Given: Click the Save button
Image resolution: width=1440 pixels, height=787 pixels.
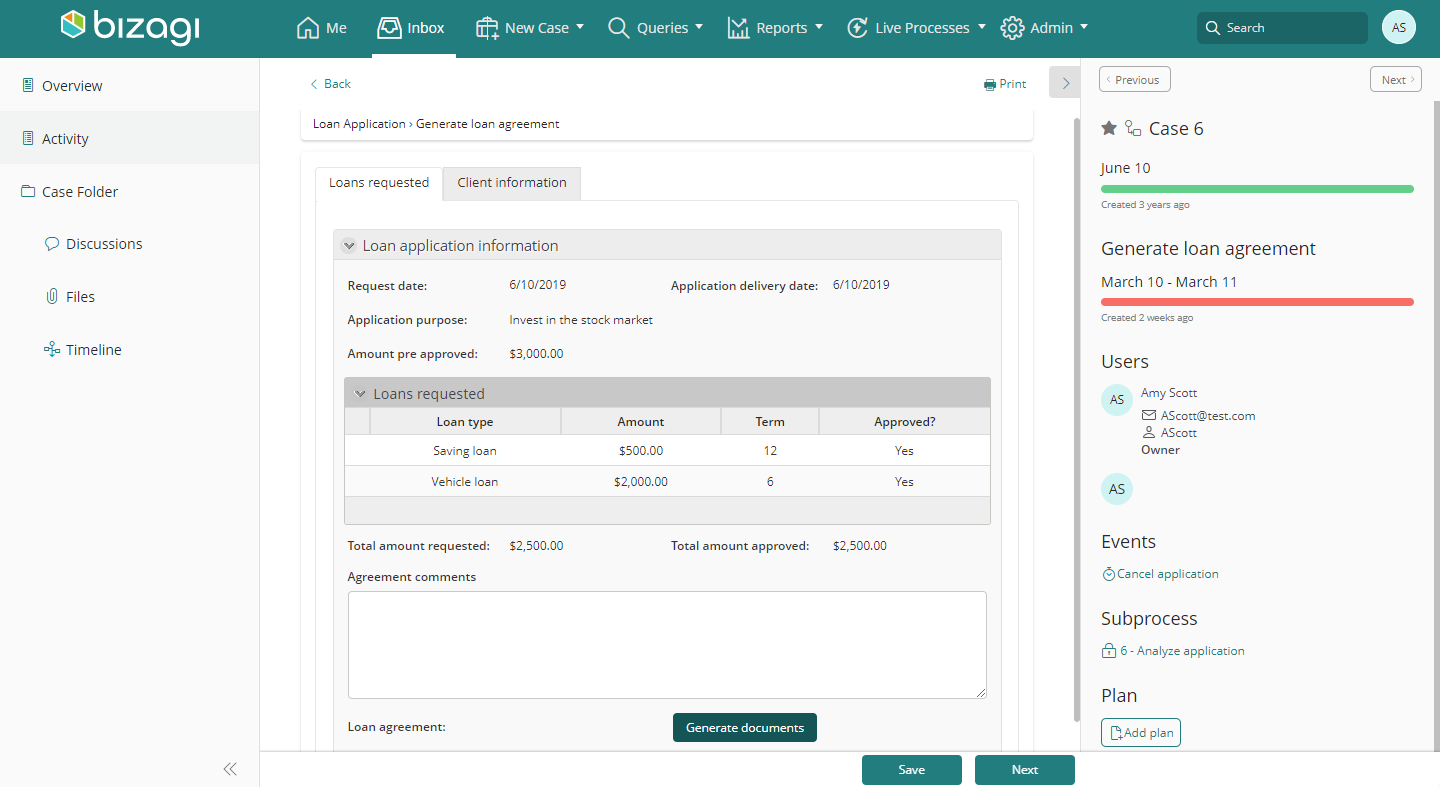Looking at the screenshot, I should (x=912, y=770).
